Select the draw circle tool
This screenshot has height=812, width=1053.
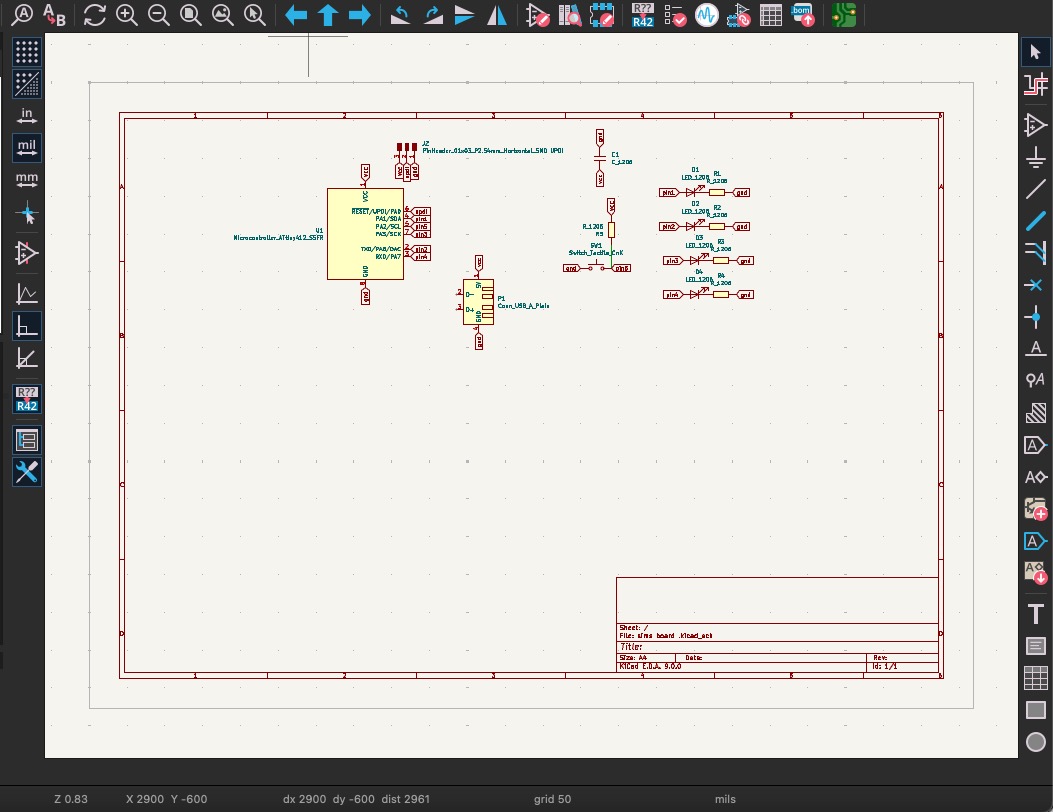pos(1036,741)
